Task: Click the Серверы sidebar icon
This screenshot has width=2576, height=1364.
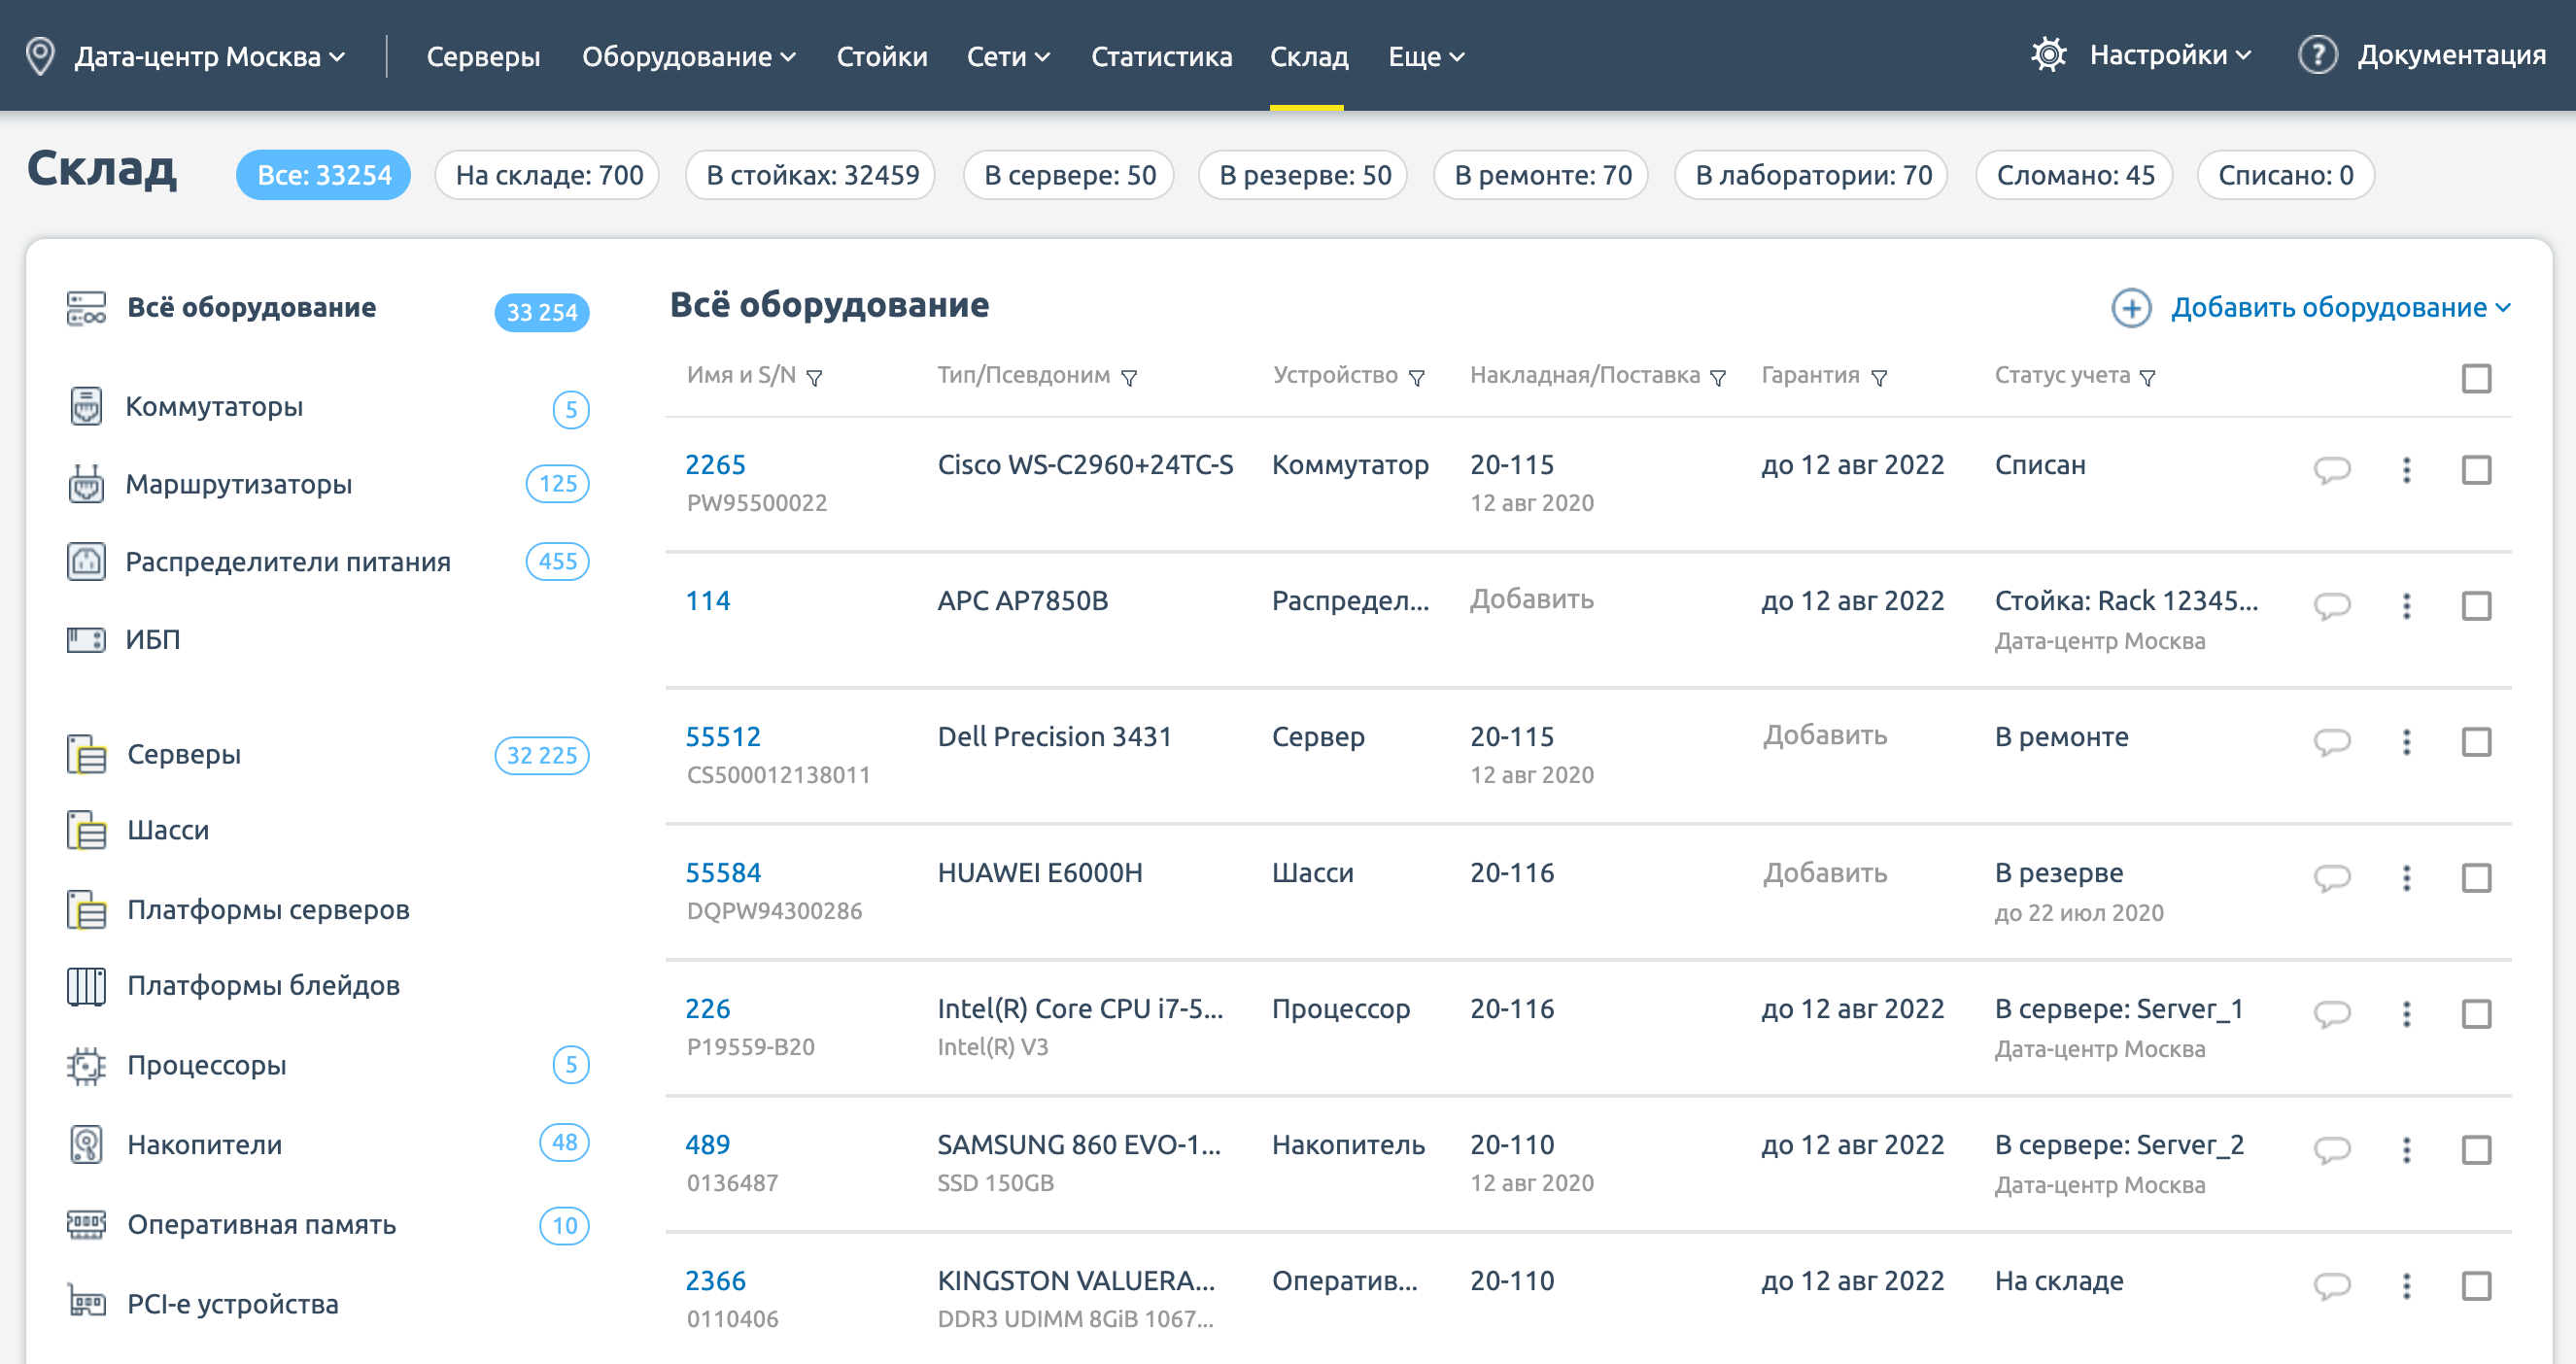Action: (86, 754)
